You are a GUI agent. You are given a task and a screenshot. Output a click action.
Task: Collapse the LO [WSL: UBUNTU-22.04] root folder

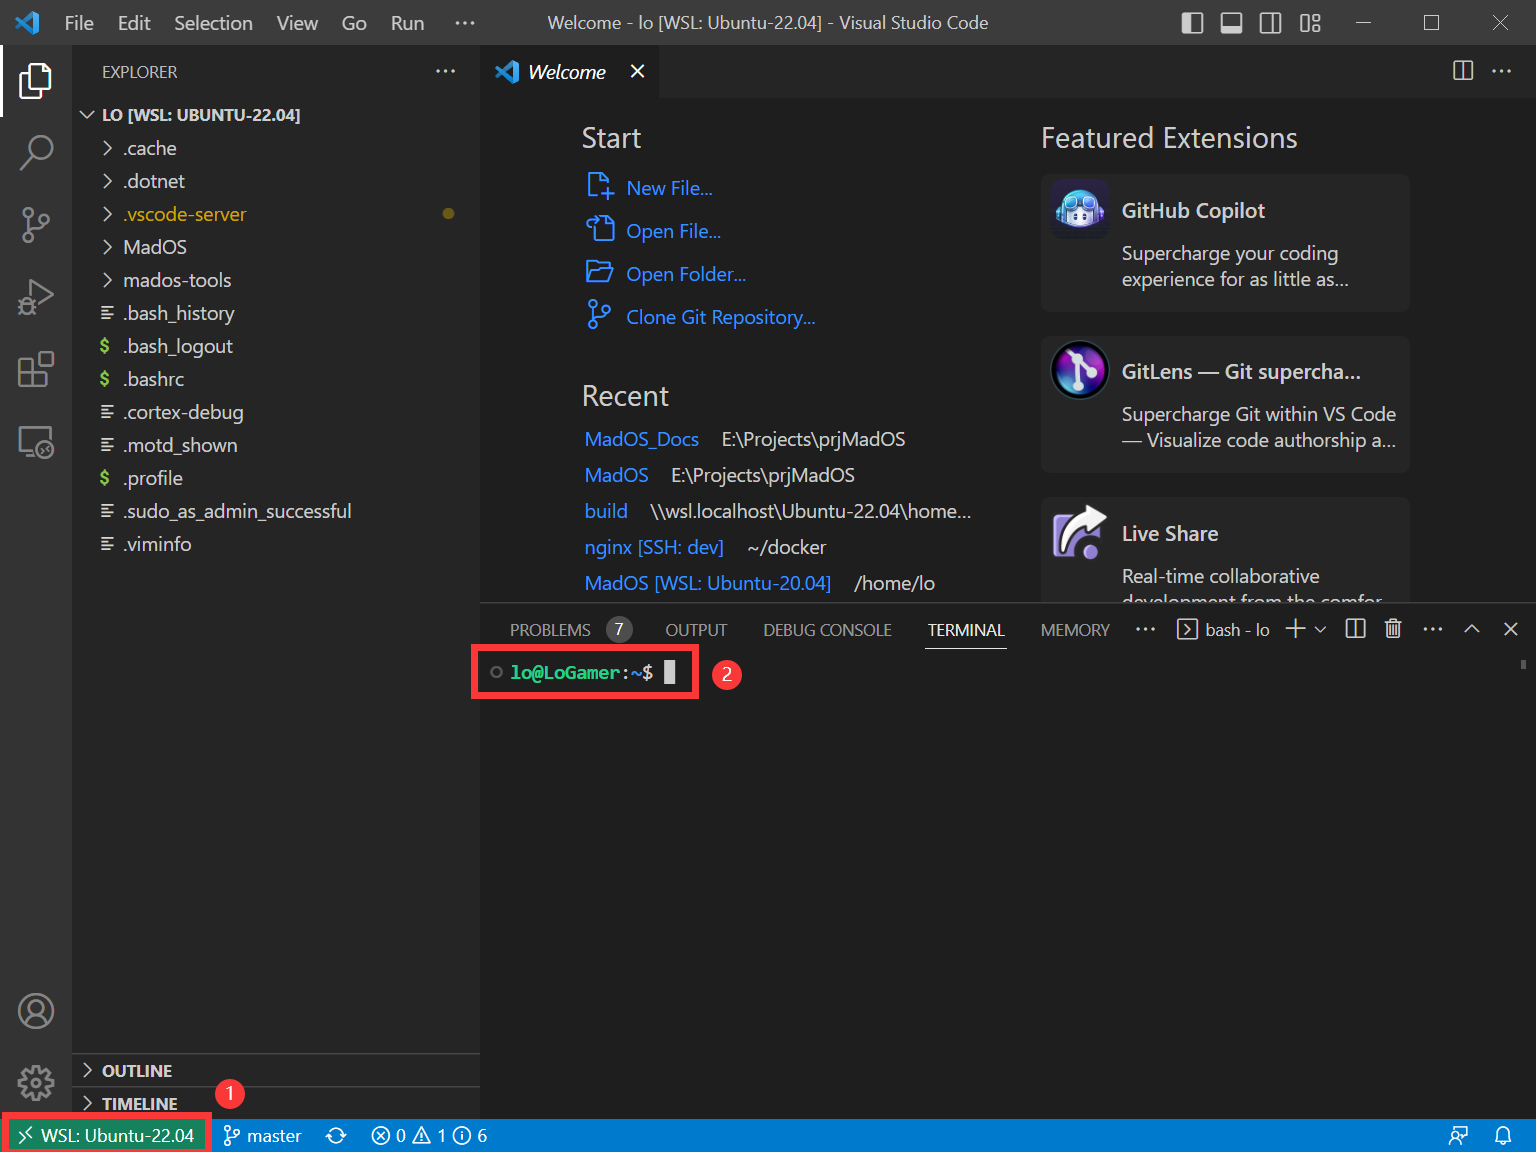(x=276, y=115)
